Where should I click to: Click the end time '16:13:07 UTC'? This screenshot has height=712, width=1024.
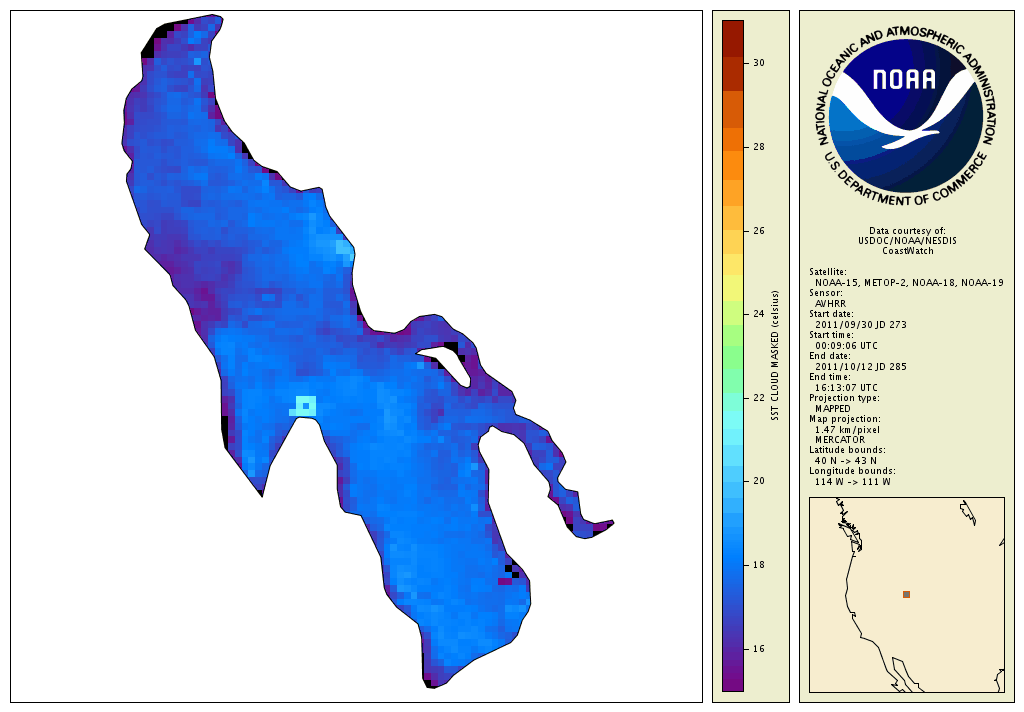(846, 387)
